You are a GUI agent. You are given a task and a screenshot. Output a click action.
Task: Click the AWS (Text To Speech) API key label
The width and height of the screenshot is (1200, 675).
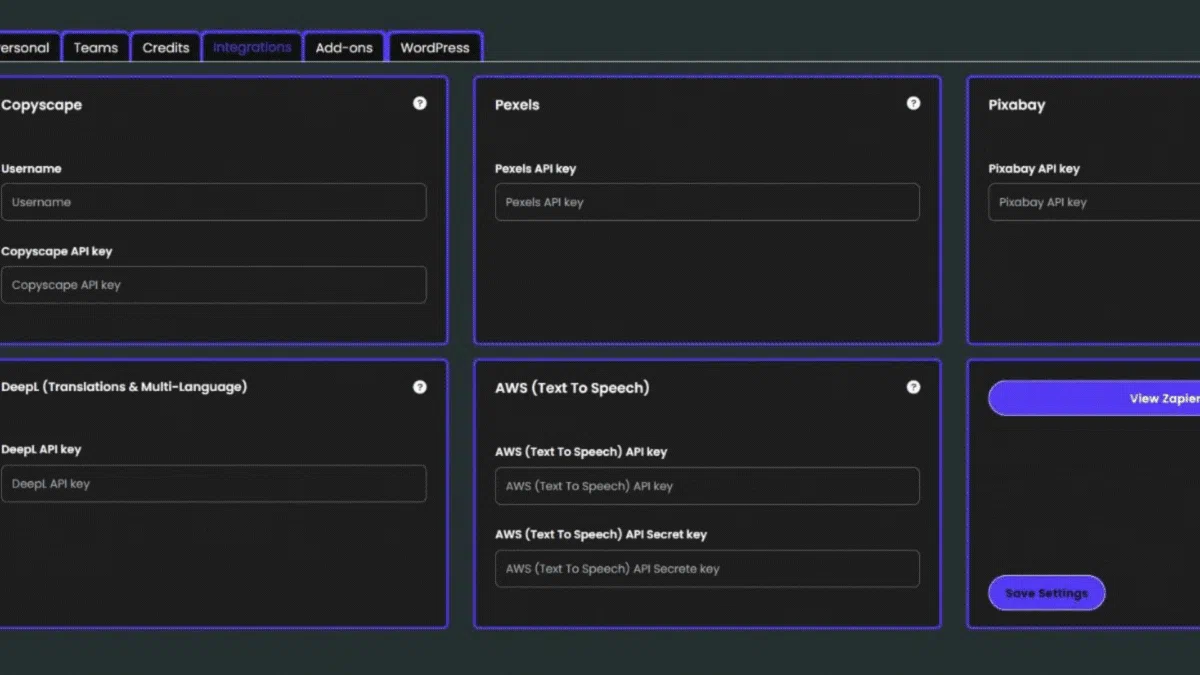581,452
